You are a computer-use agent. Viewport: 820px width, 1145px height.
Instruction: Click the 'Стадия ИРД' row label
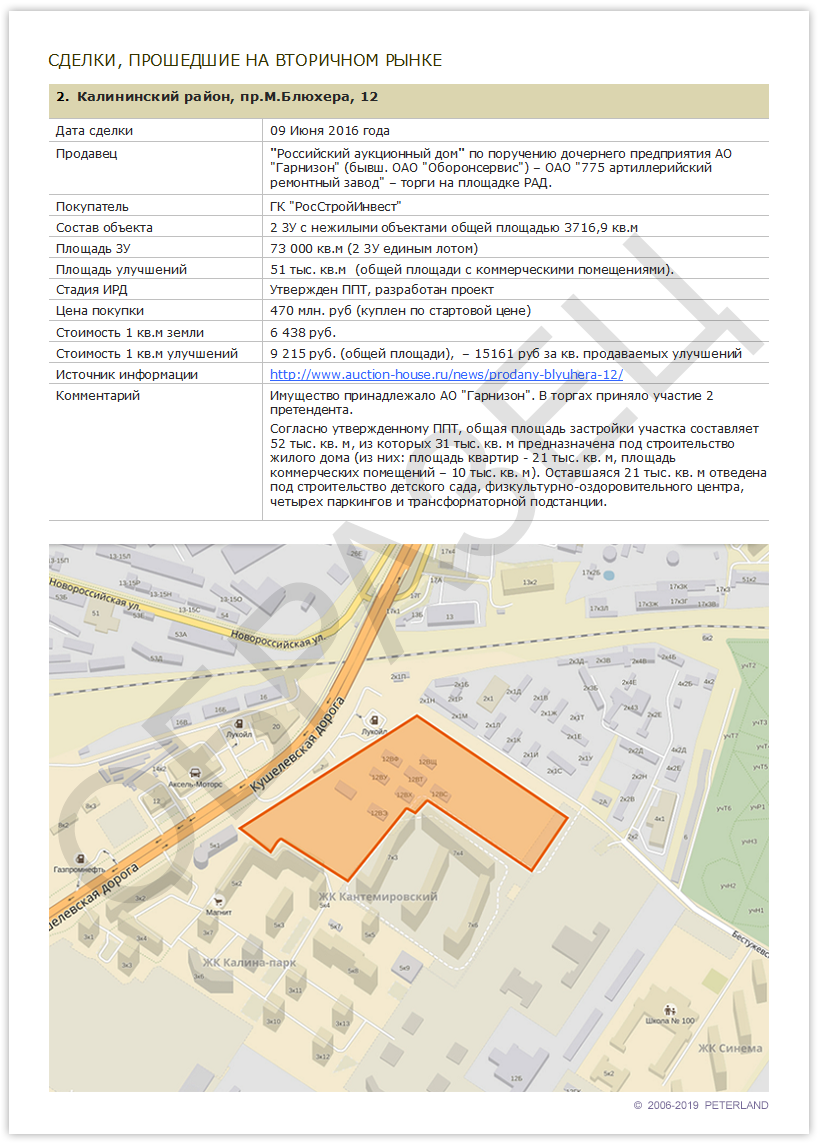(91, 290)
